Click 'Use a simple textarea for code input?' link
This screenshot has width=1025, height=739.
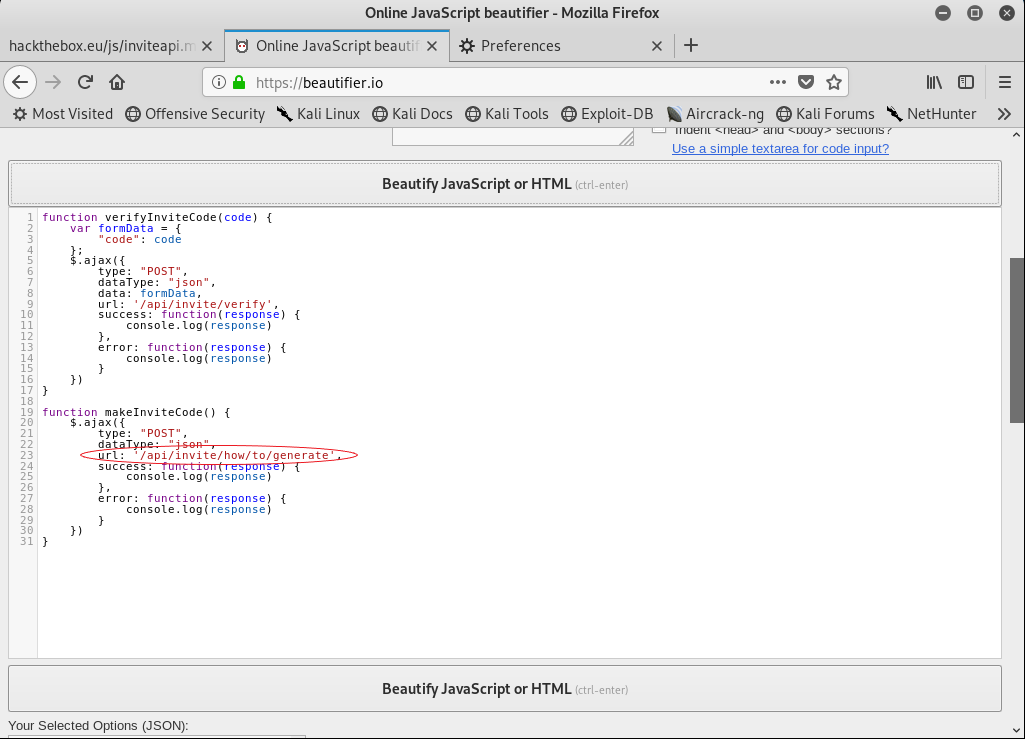tap(780, 149)
